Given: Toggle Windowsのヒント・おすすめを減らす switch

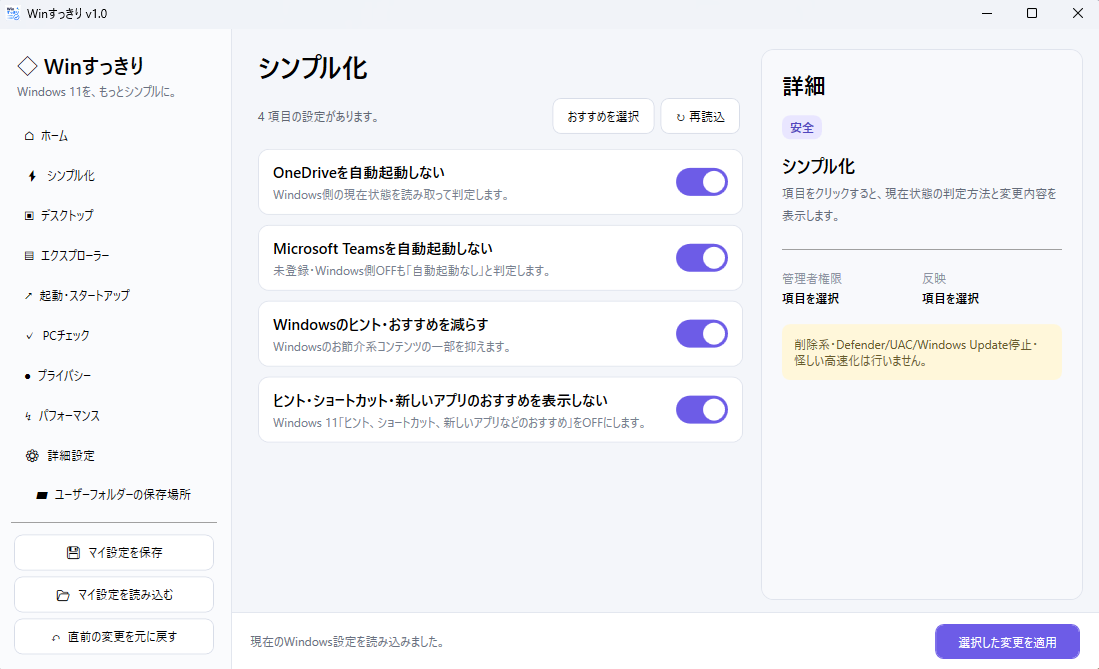Looking at the screenshot, I should coord(702,334).
